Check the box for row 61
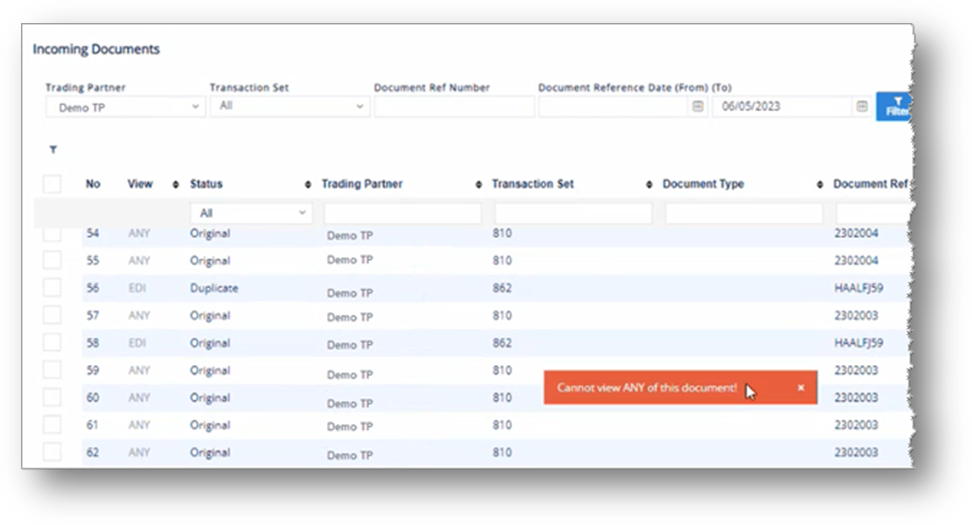 tap(52, 425)
